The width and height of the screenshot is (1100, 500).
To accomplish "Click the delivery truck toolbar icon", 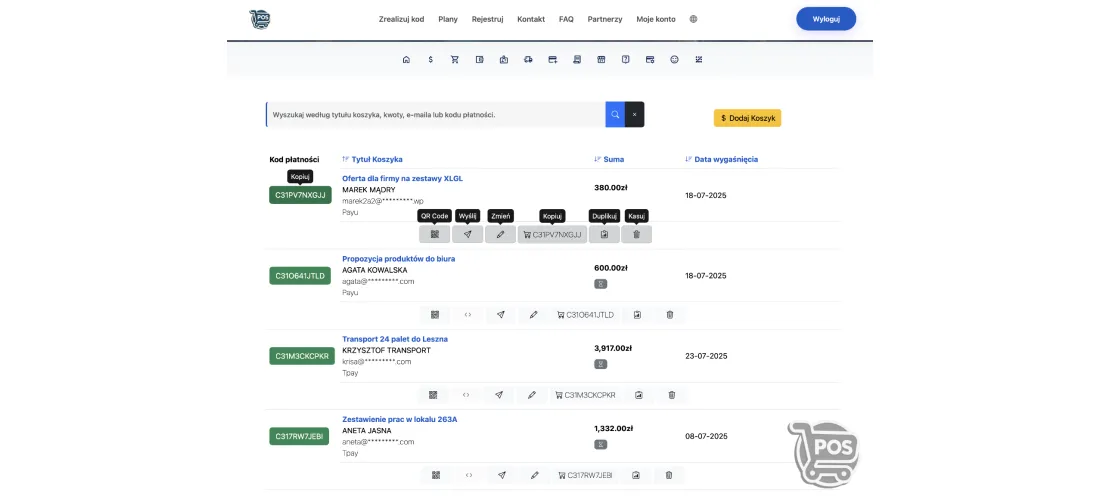I will coord(528,60).
